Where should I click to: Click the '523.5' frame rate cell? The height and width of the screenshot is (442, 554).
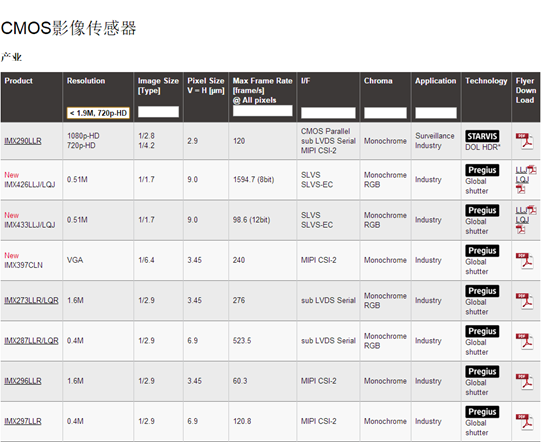click(242, 341)
